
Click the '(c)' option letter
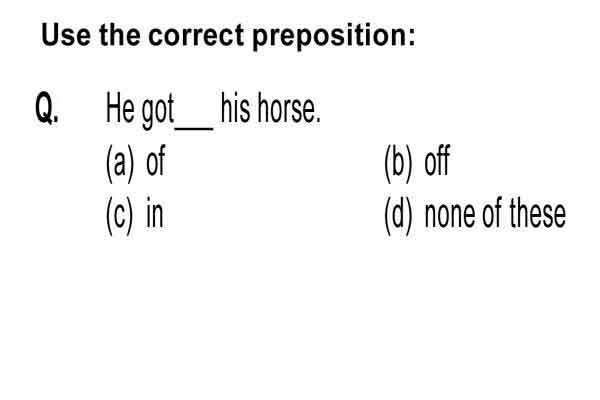coord(120,216)
